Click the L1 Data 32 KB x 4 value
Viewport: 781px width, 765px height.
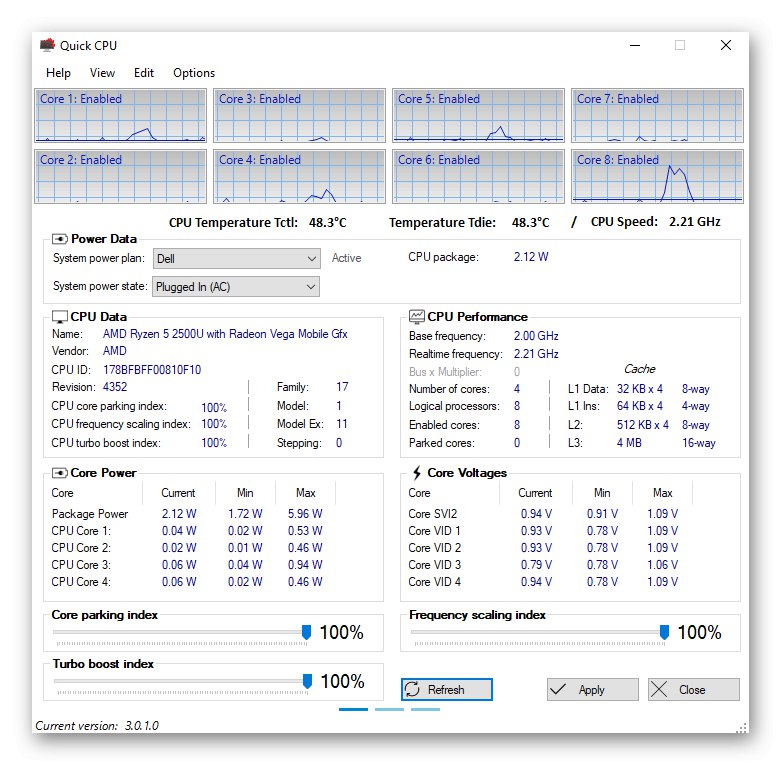click(x=640, y=388)
